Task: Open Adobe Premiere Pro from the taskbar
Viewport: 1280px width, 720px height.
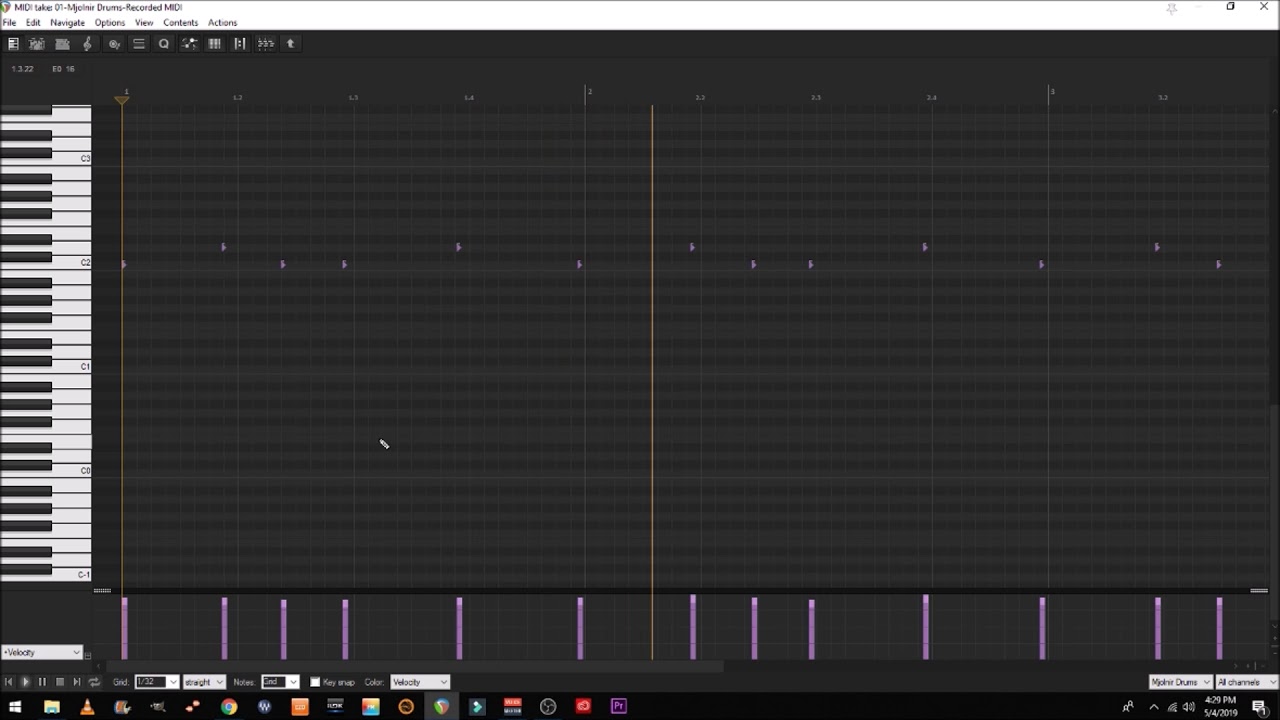Action: (x=618, y=707)
